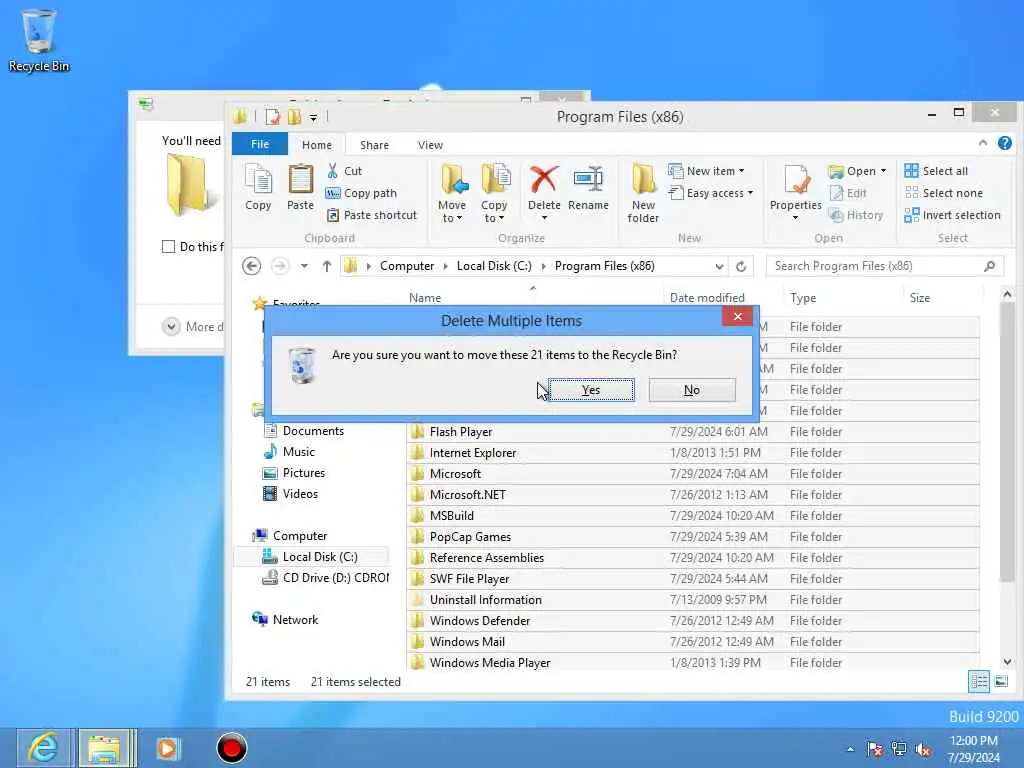Switch to the View ribbon tab

click(x=430, y=145)
